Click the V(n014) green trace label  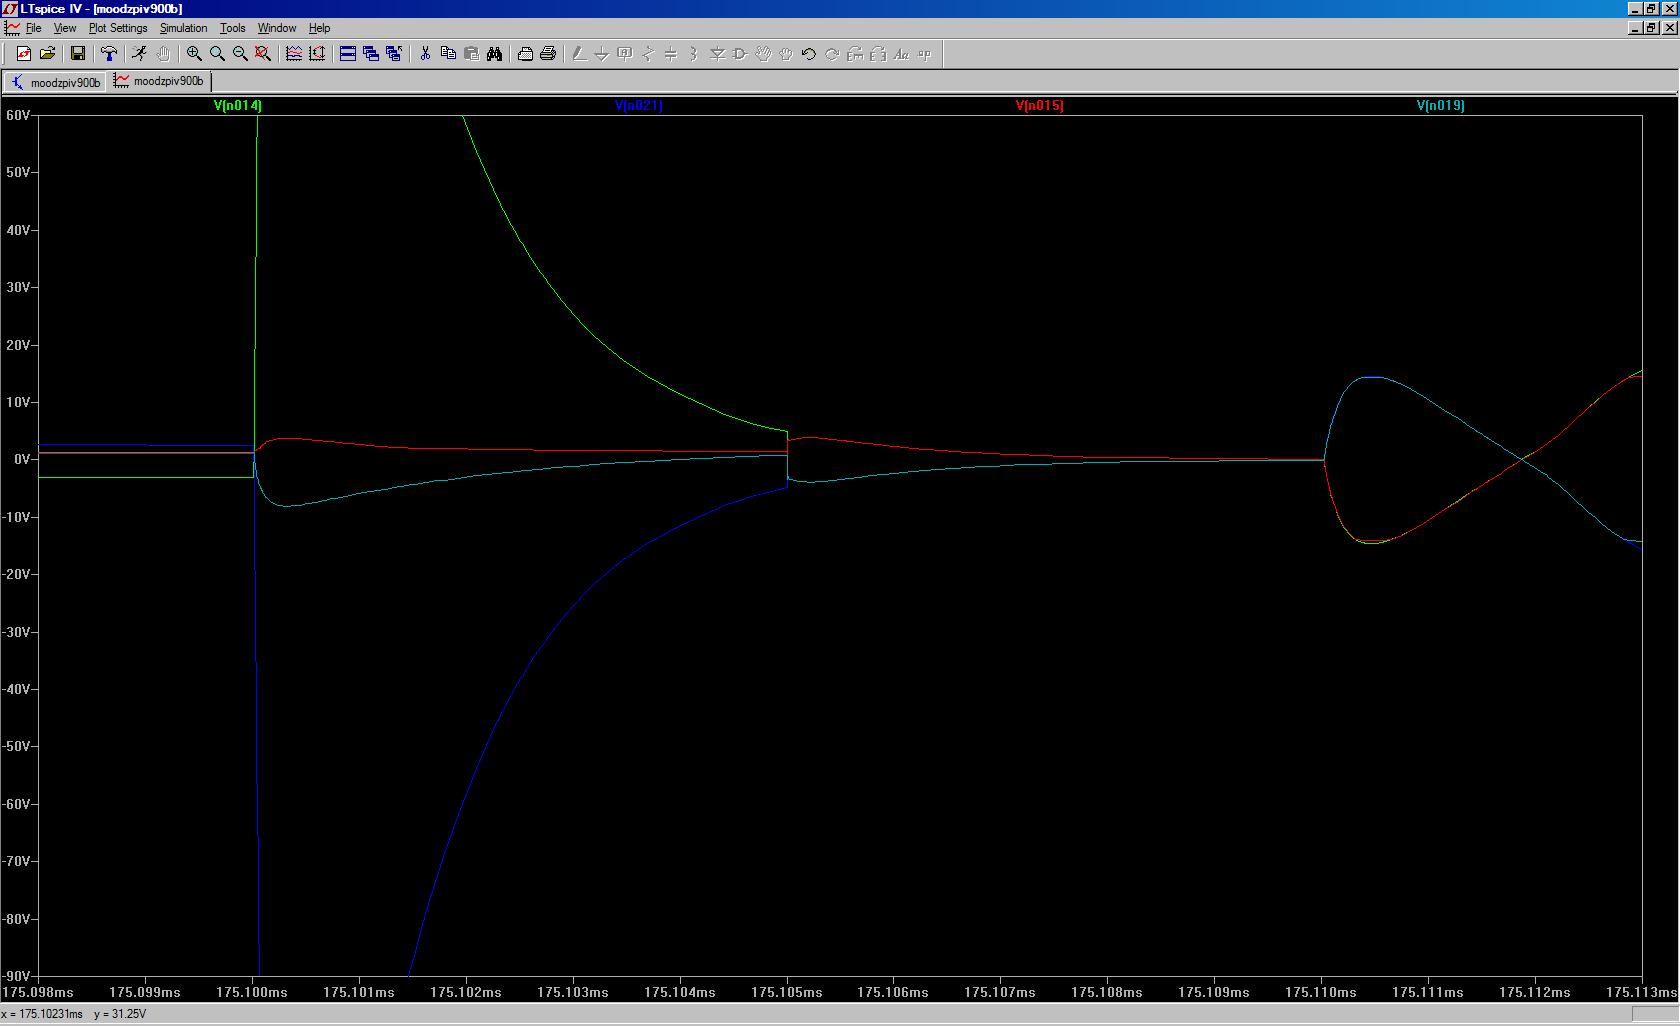(238, 105)
